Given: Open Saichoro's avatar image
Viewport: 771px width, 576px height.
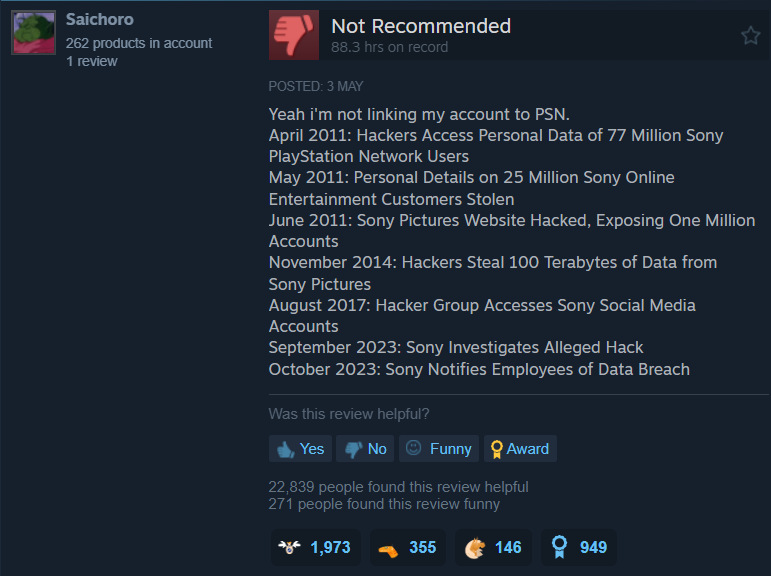Looking at the screenshot, I should [33, 33].
